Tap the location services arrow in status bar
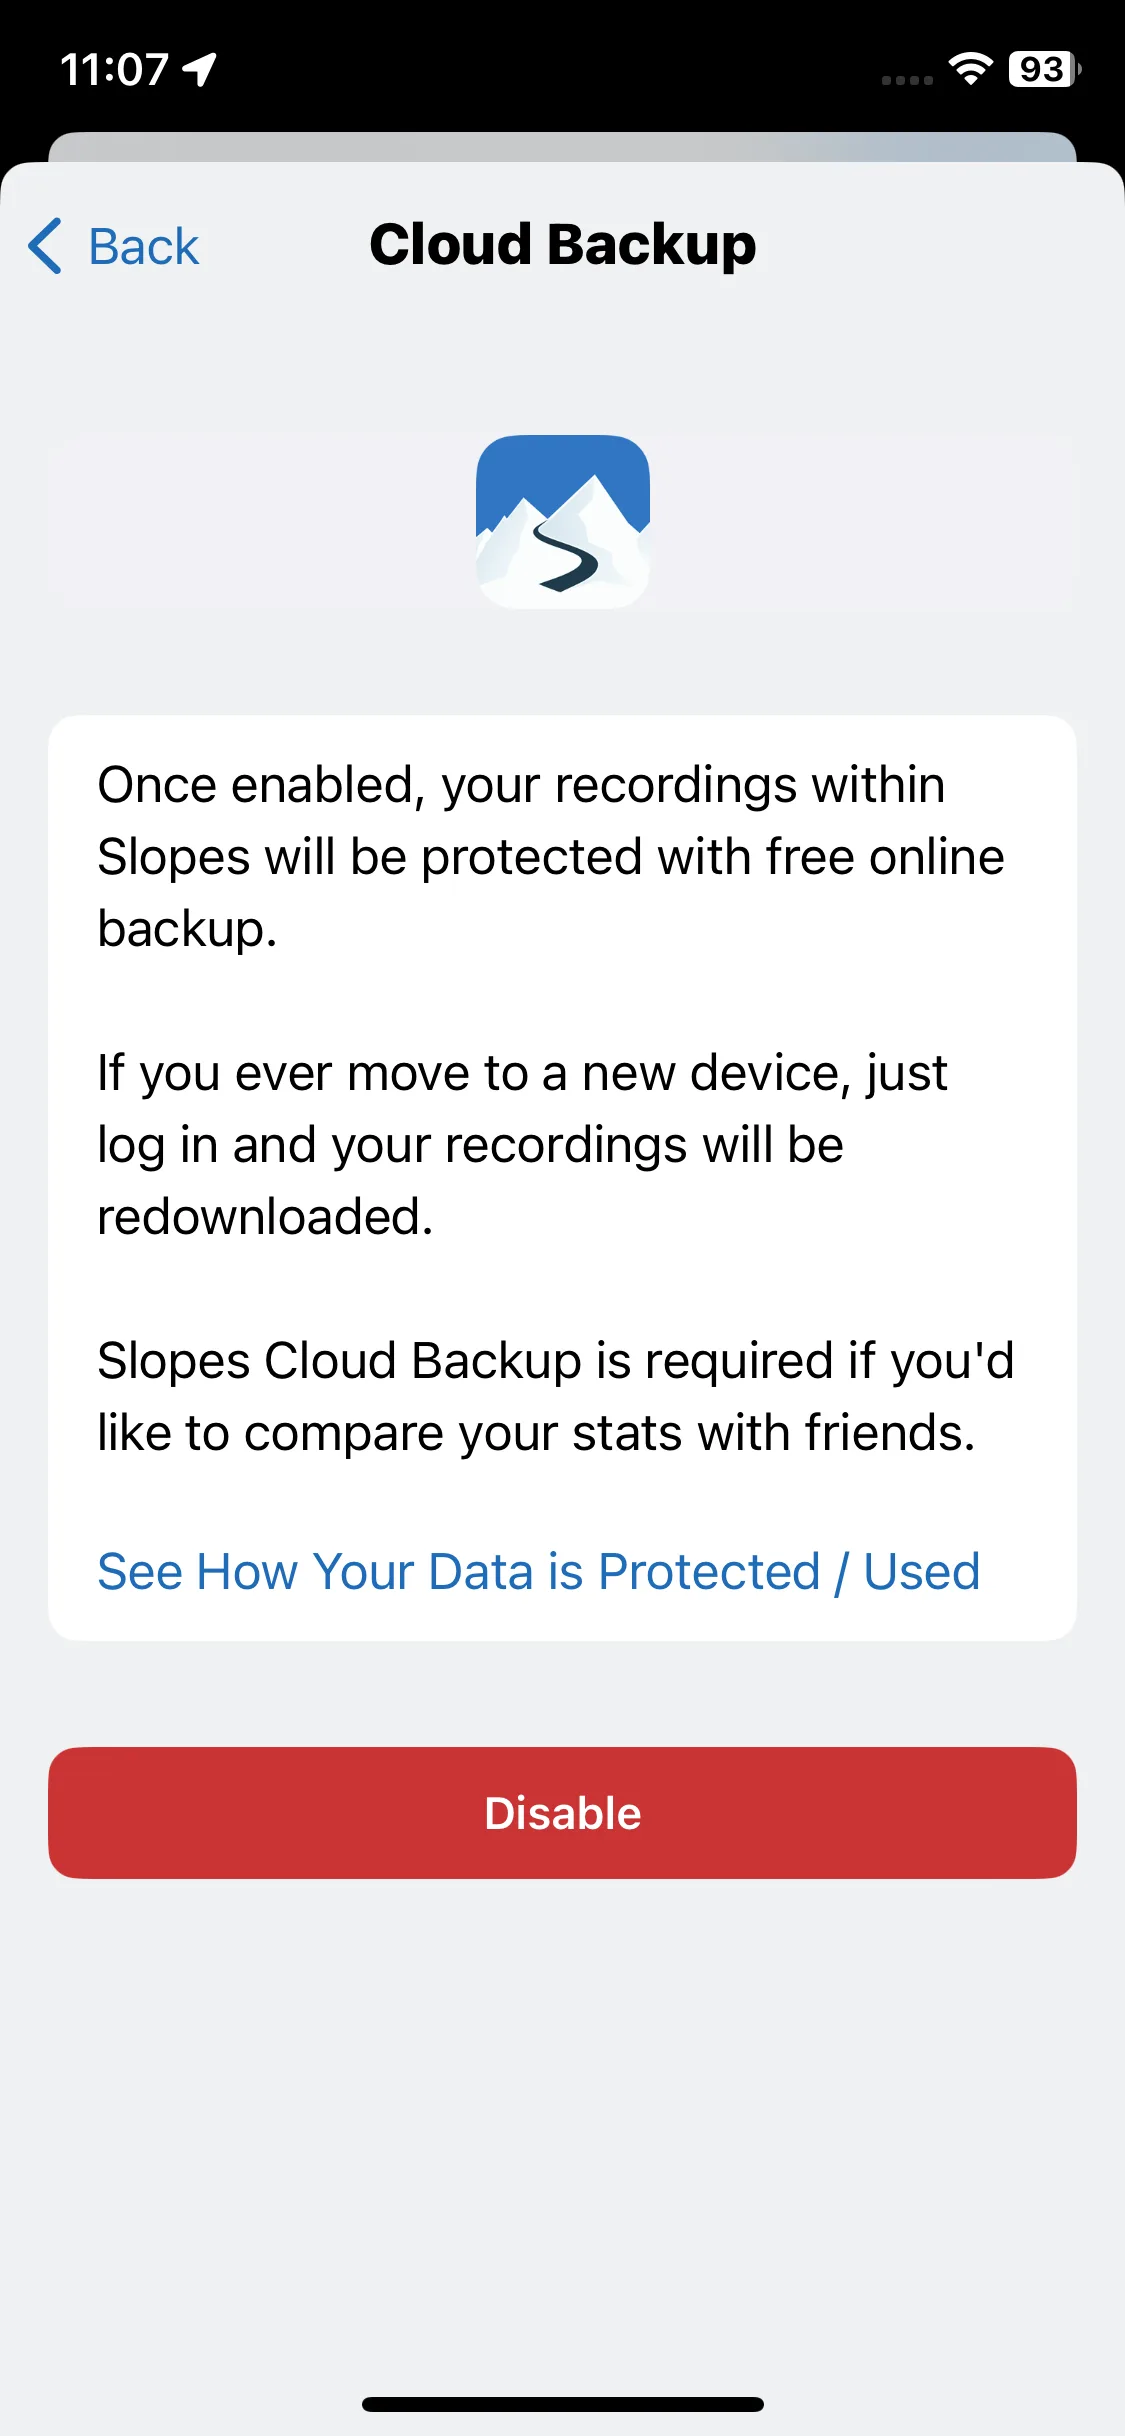Screen dimensions: 1125x2436 [200, 69]
